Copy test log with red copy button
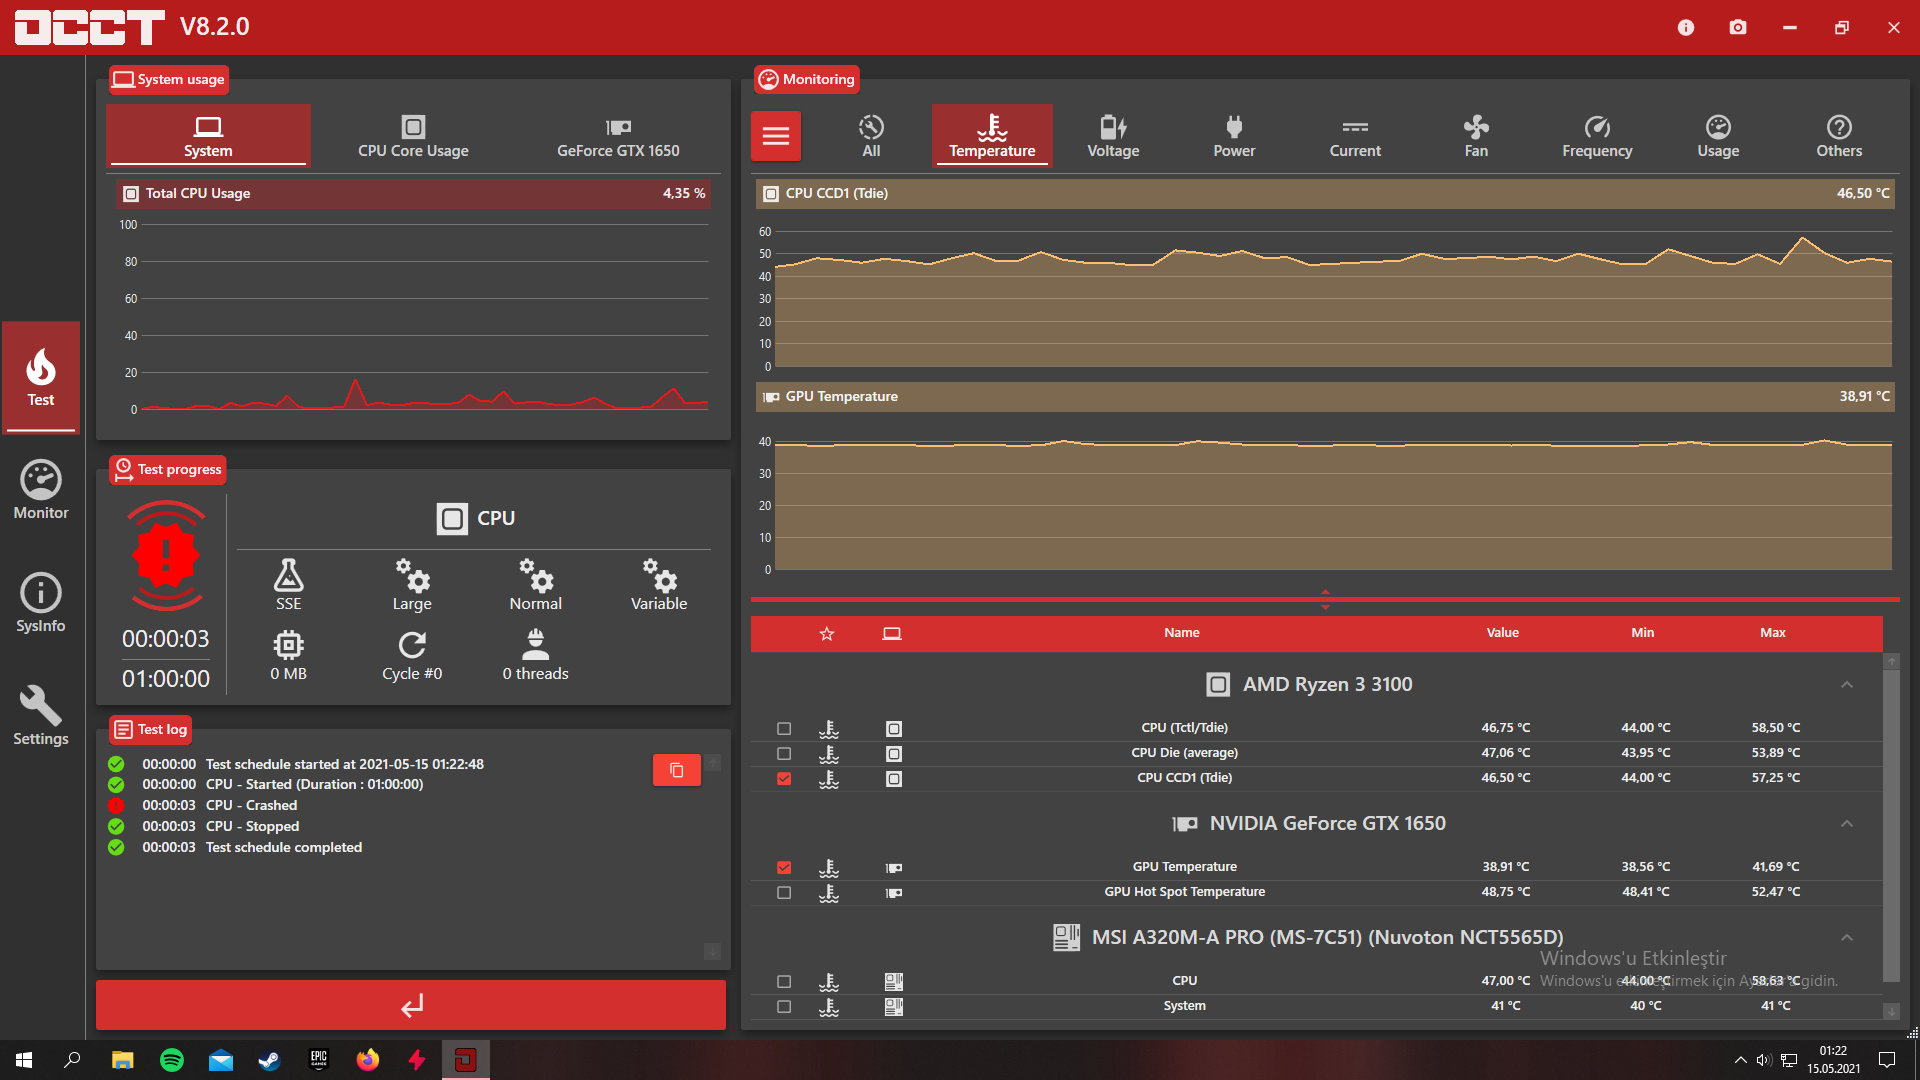This screenshot has width=1920, height=1080. click(676, 770)
